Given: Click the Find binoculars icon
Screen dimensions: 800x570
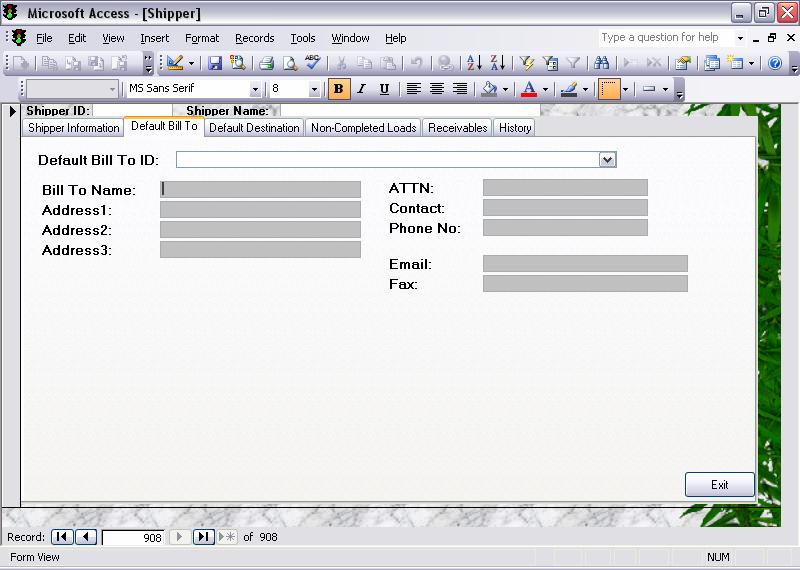Looking at the screenshot, I should click(602, 63).
